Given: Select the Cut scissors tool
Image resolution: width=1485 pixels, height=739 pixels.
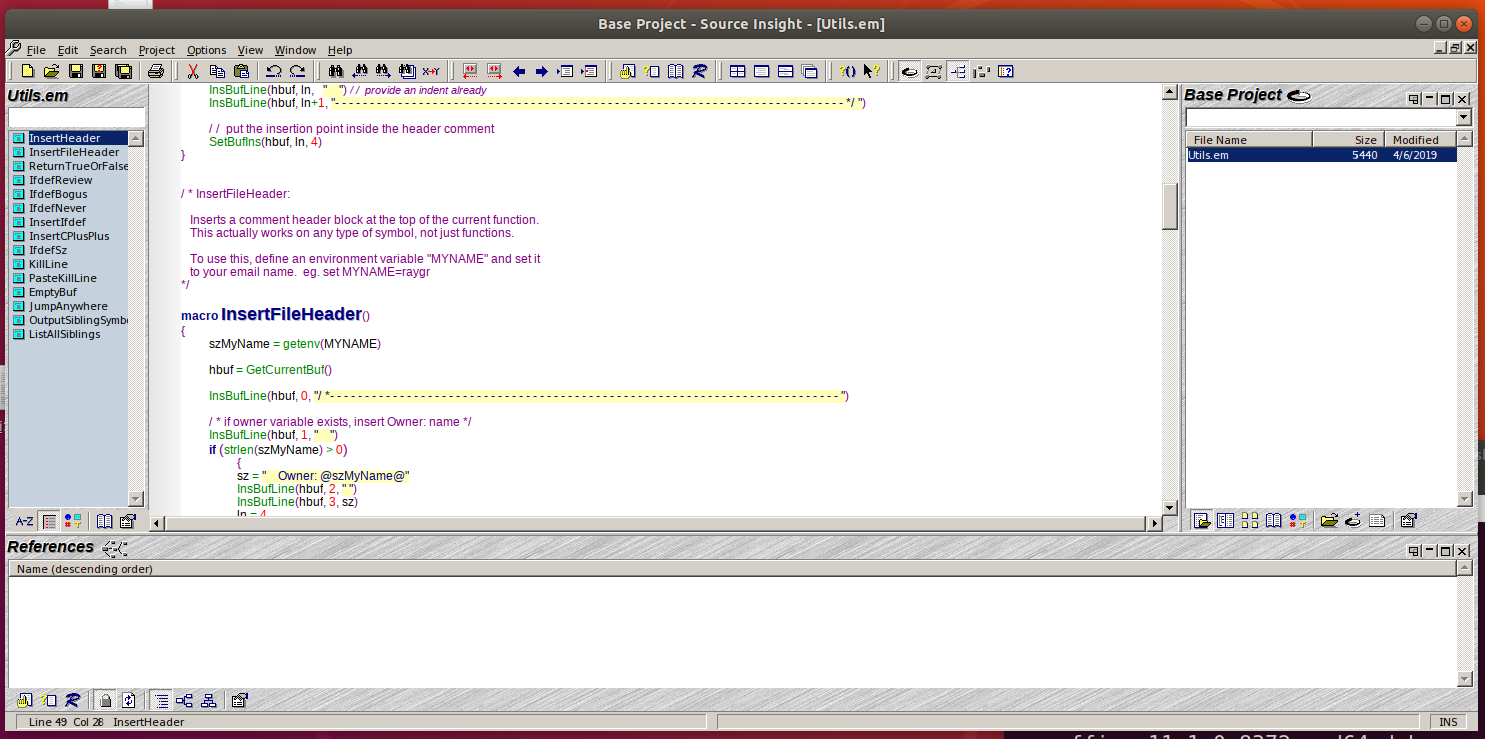Looking at the screenshot, I should coord(193,71).
